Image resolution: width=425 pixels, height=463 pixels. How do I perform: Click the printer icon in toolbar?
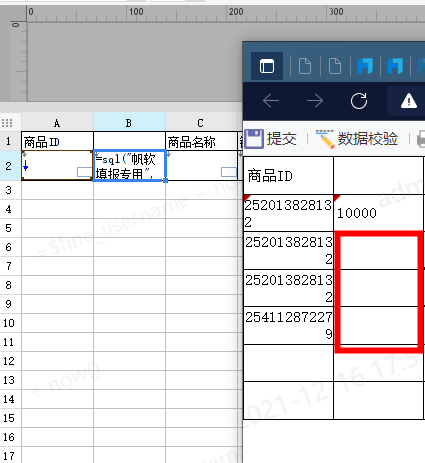coord(421,139)
